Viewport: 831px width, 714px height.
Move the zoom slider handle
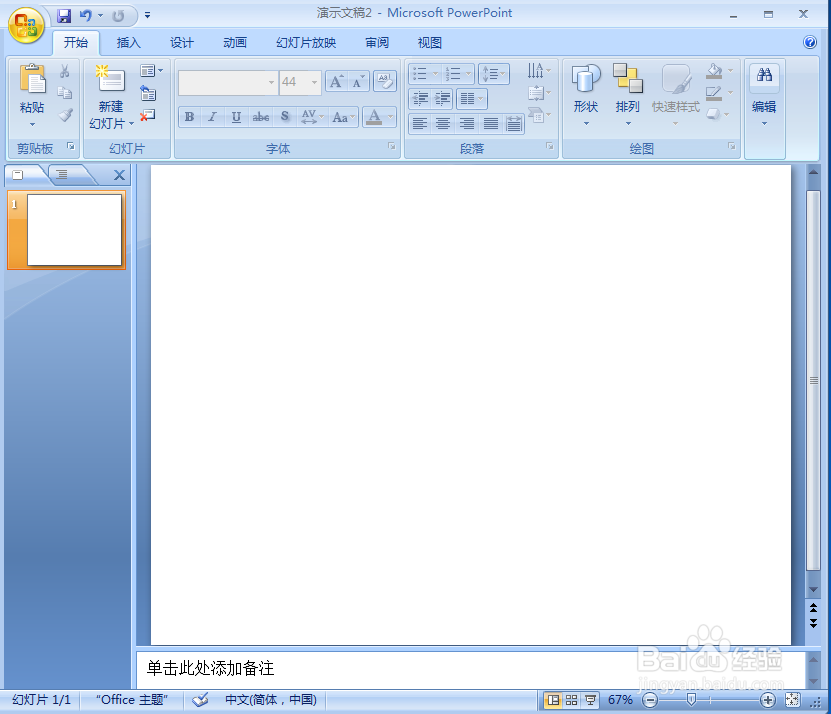pyautogui.click(x=691, y=700)
